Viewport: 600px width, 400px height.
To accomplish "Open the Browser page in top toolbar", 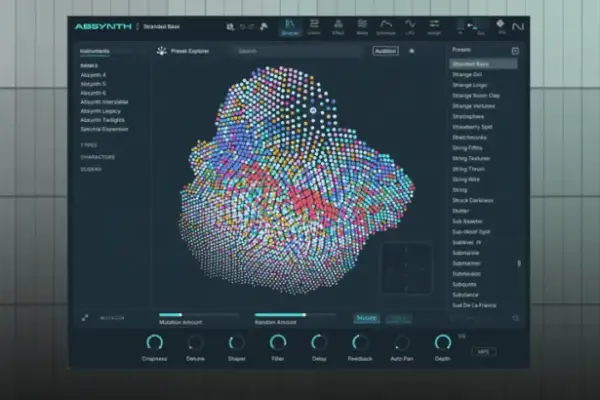I will coord(290,27).
